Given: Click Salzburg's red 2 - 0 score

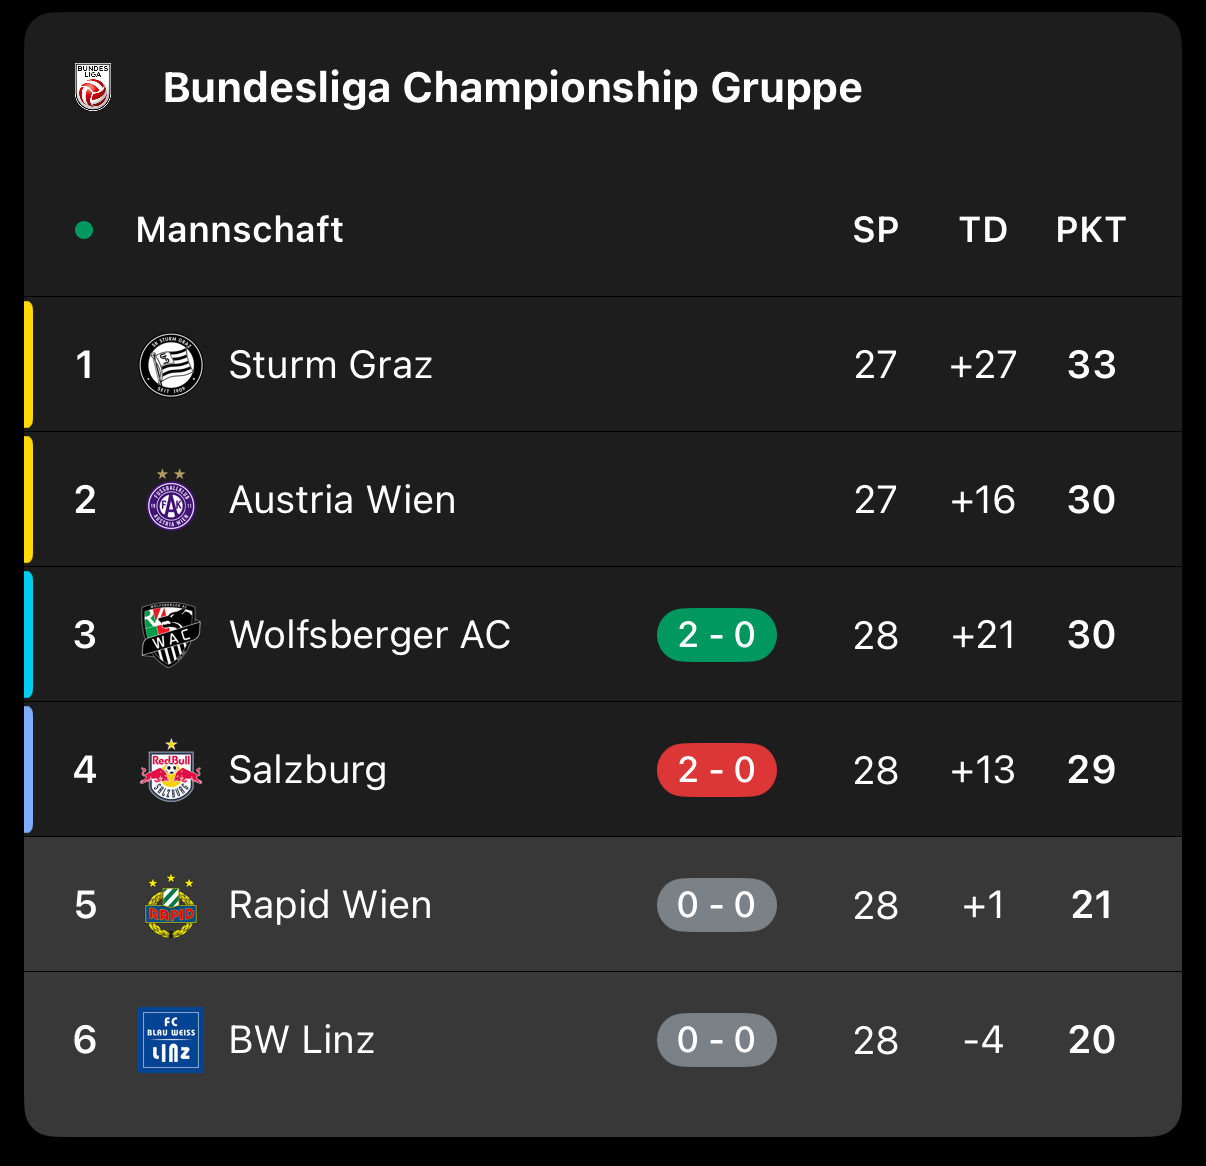Looking at the screenshot, I should (x=716, y=770).
